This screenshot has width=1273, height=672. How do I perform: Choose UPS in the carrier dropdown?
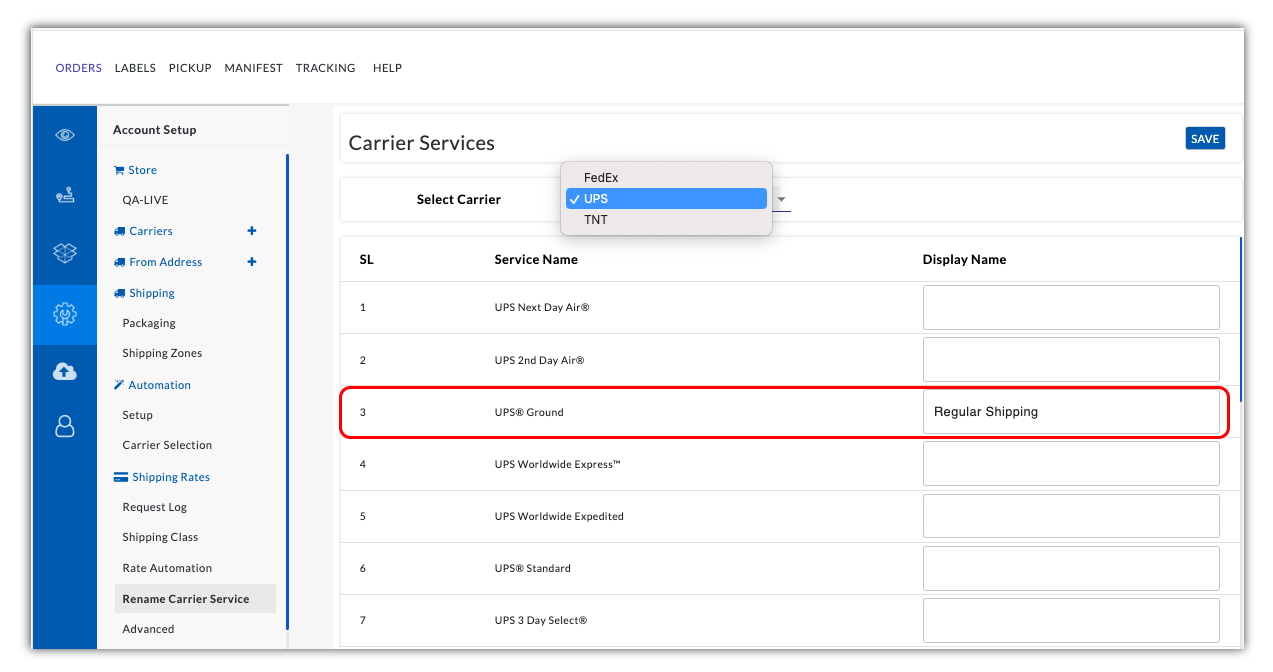666,199
